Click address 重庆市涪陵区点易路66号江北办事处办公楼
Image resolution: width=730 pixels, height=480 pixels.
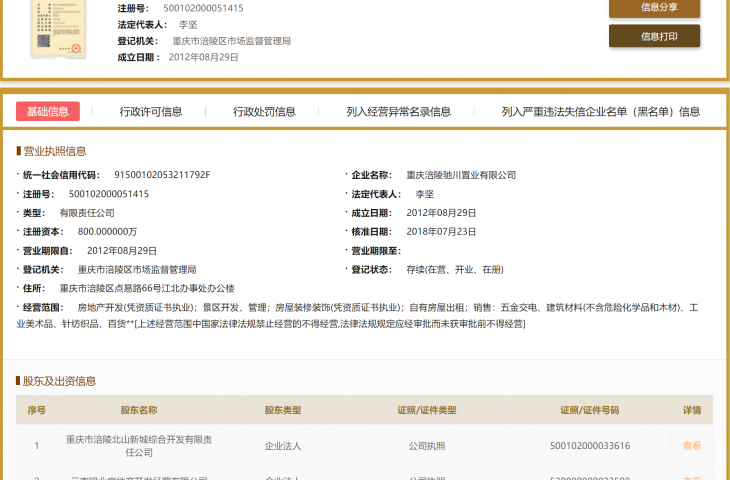(x=147, y=288)
